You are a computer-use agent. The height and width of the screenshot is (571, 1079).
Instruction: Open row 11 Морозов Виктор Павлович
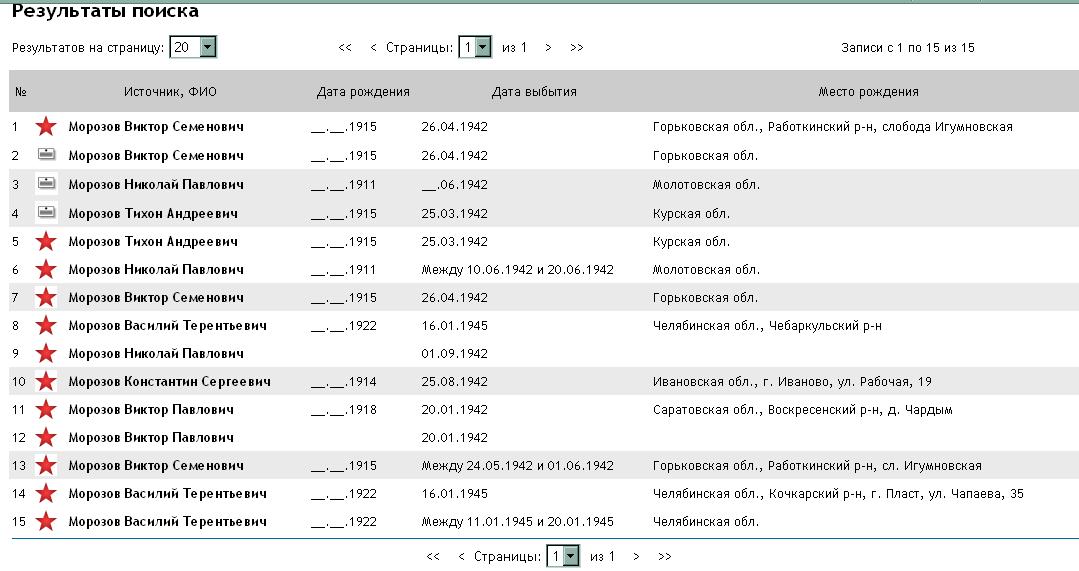(151, 410)
